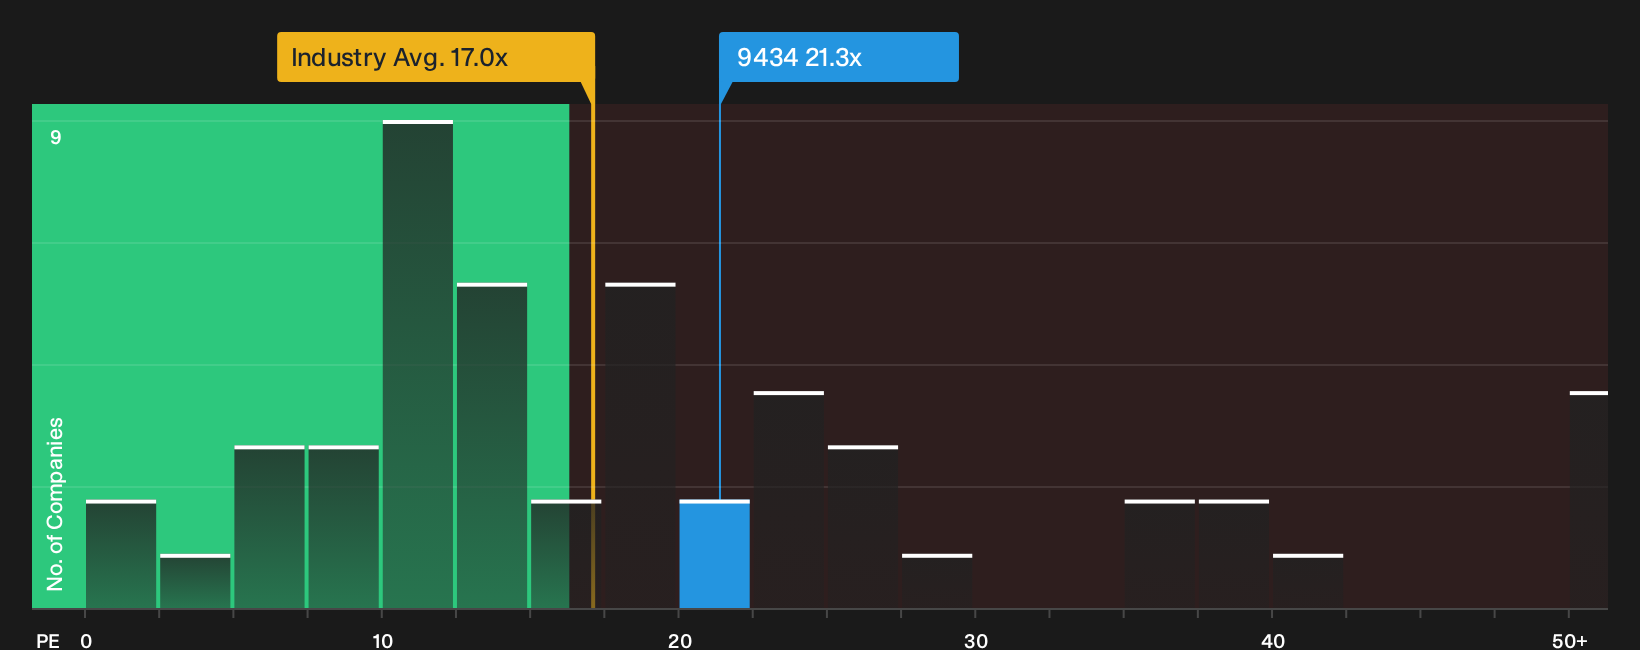Select the dark bar between PE 17.5 and 20
The image size is (1640, 650).
coord(640,446)
